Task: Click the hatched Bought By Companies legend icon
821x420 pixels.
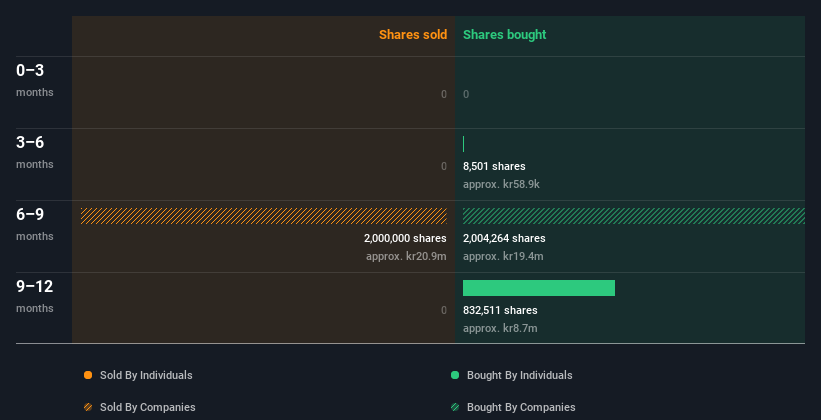Action: pyautogui.click(x=455, y=407)
